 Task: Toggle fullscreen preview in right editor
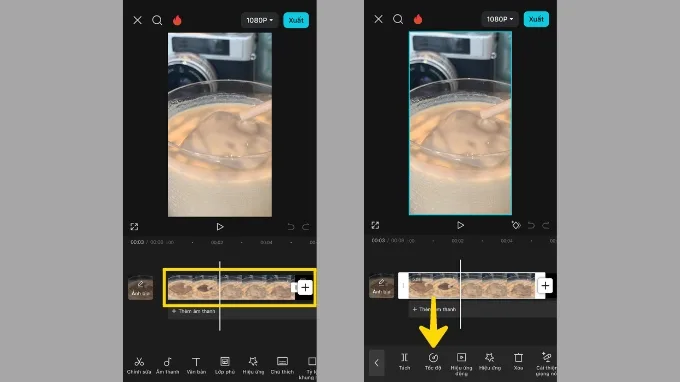pos(375,225)
